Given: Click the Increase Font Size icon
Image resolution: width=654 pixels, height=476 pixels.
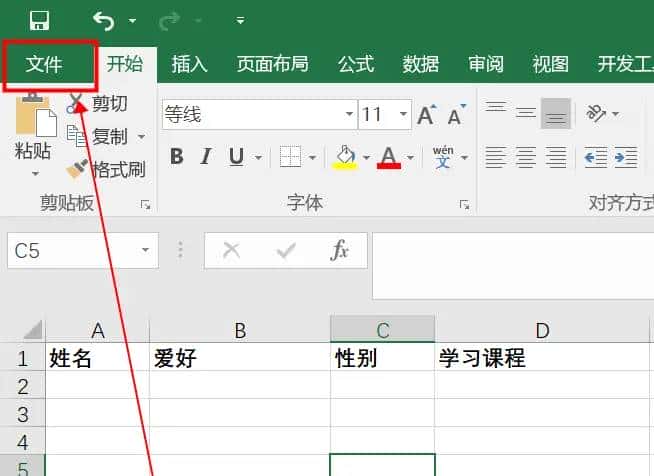Looking at the screenshot, I should coord(427,114).
